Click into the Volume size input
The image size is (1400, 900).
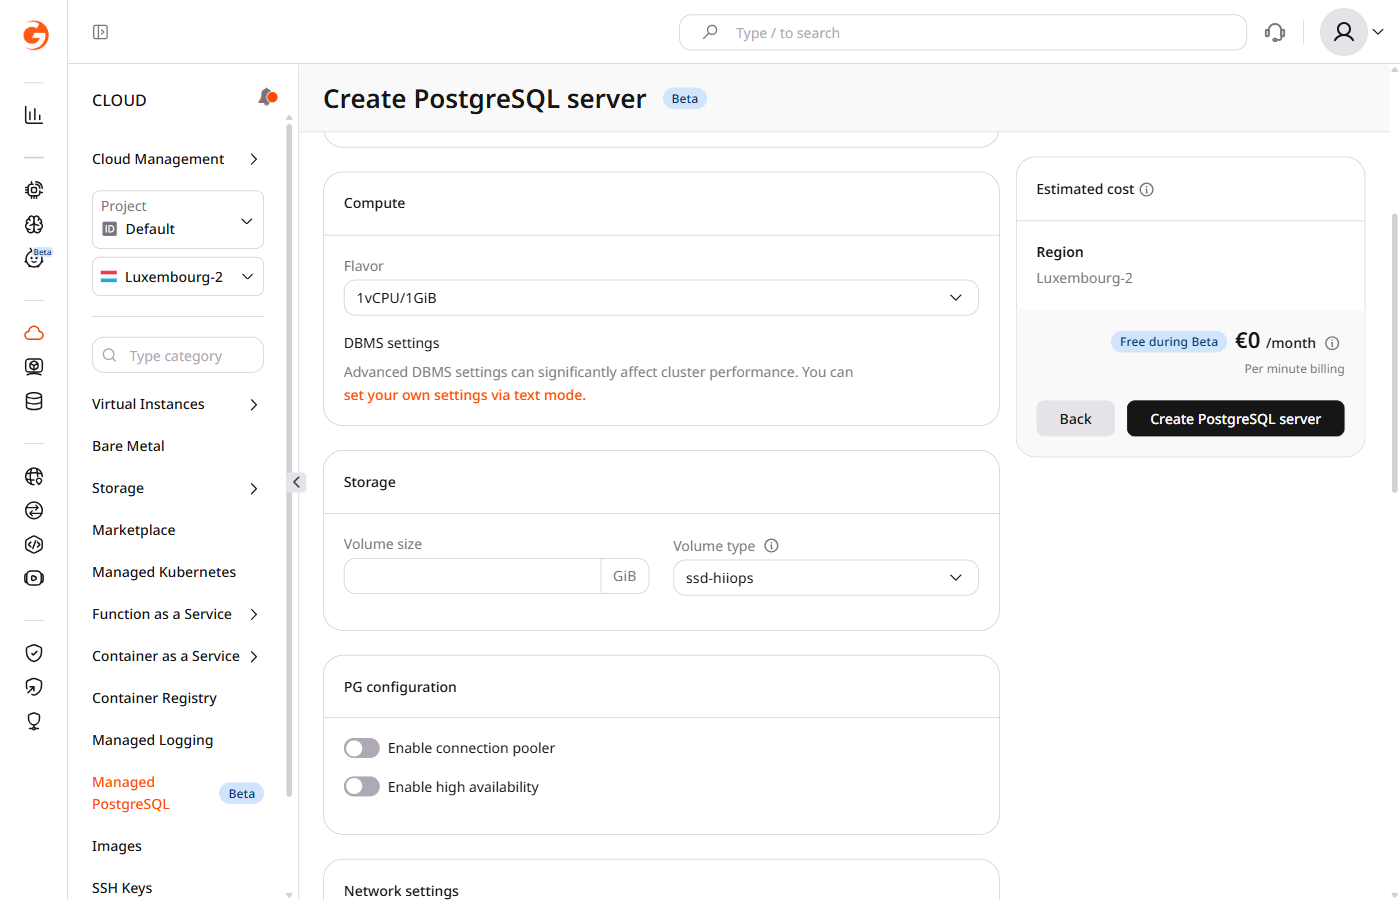[472, 576]
